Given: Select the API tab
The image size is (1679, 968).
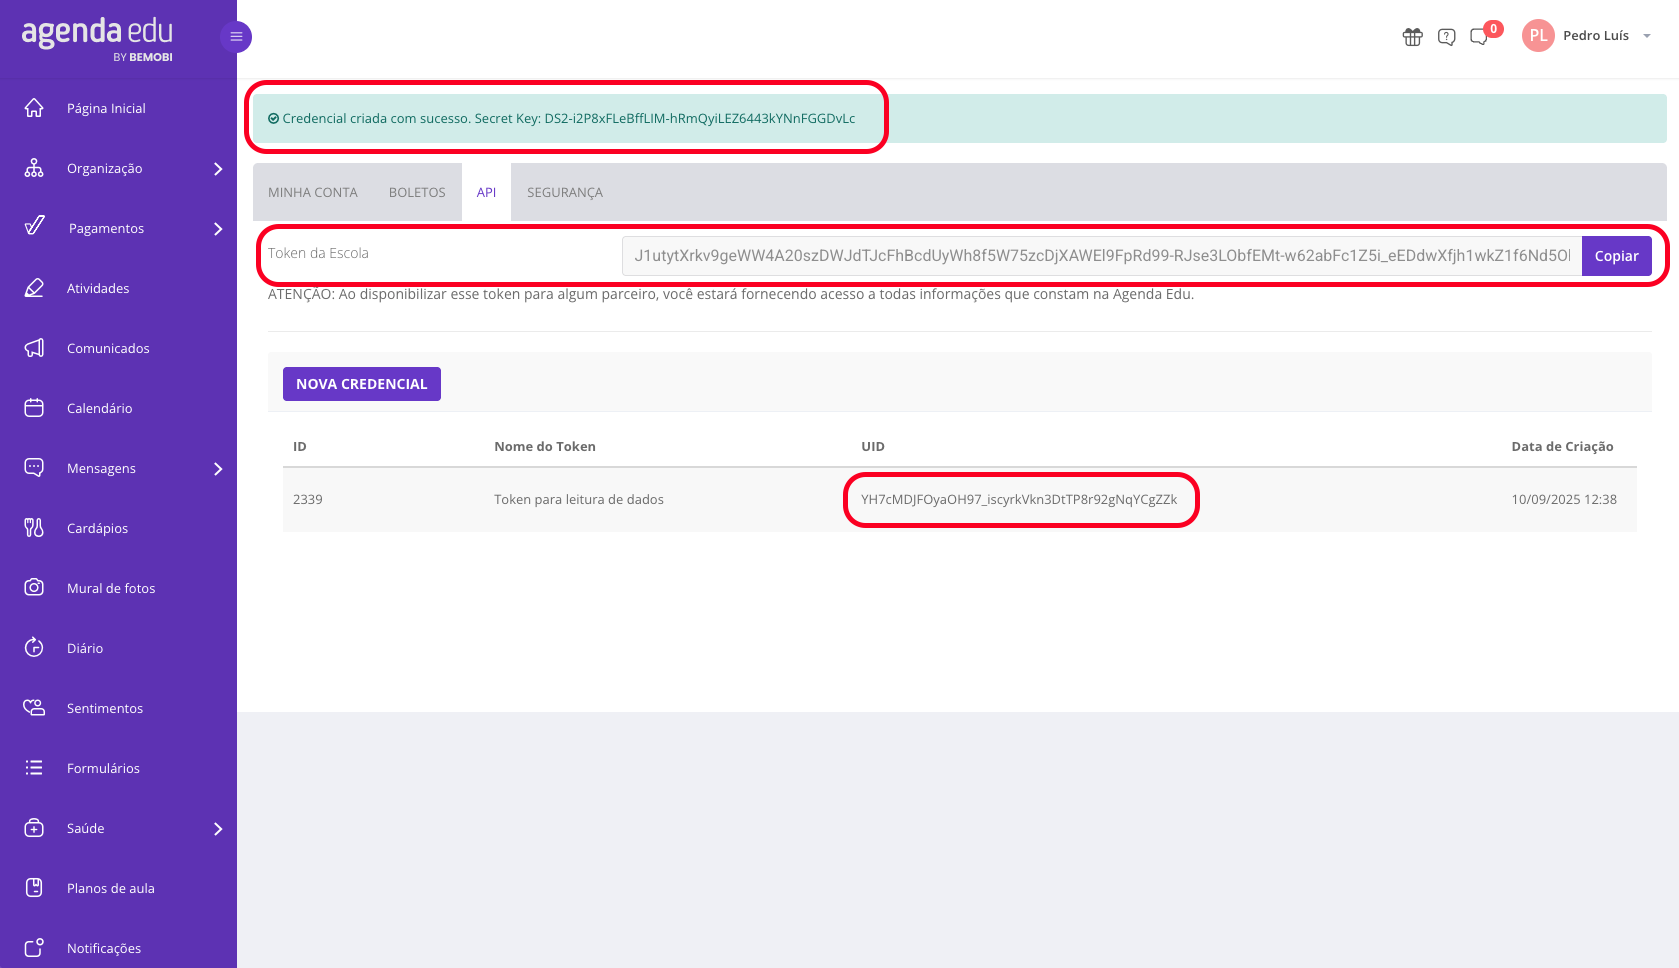Looking at the screenshot, I should click(x=486, y=192).
